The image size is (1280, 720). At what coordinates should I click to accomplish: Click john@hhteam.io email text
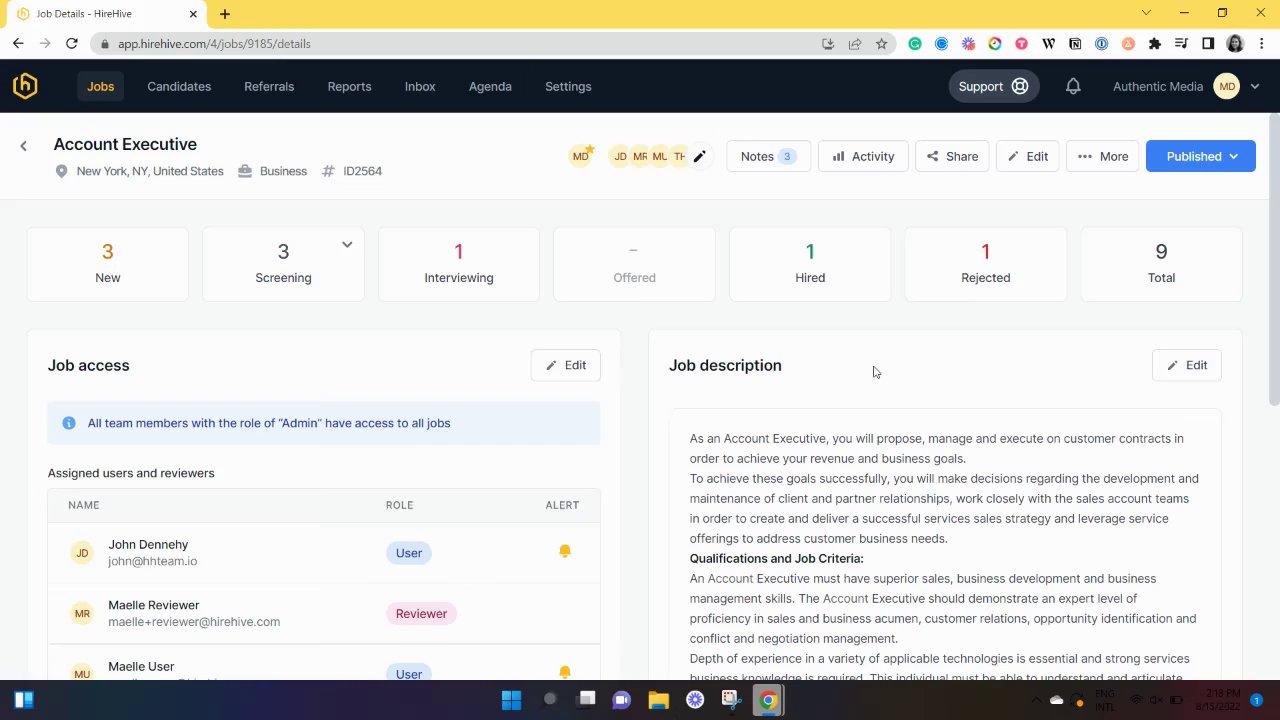click(153, 561)
